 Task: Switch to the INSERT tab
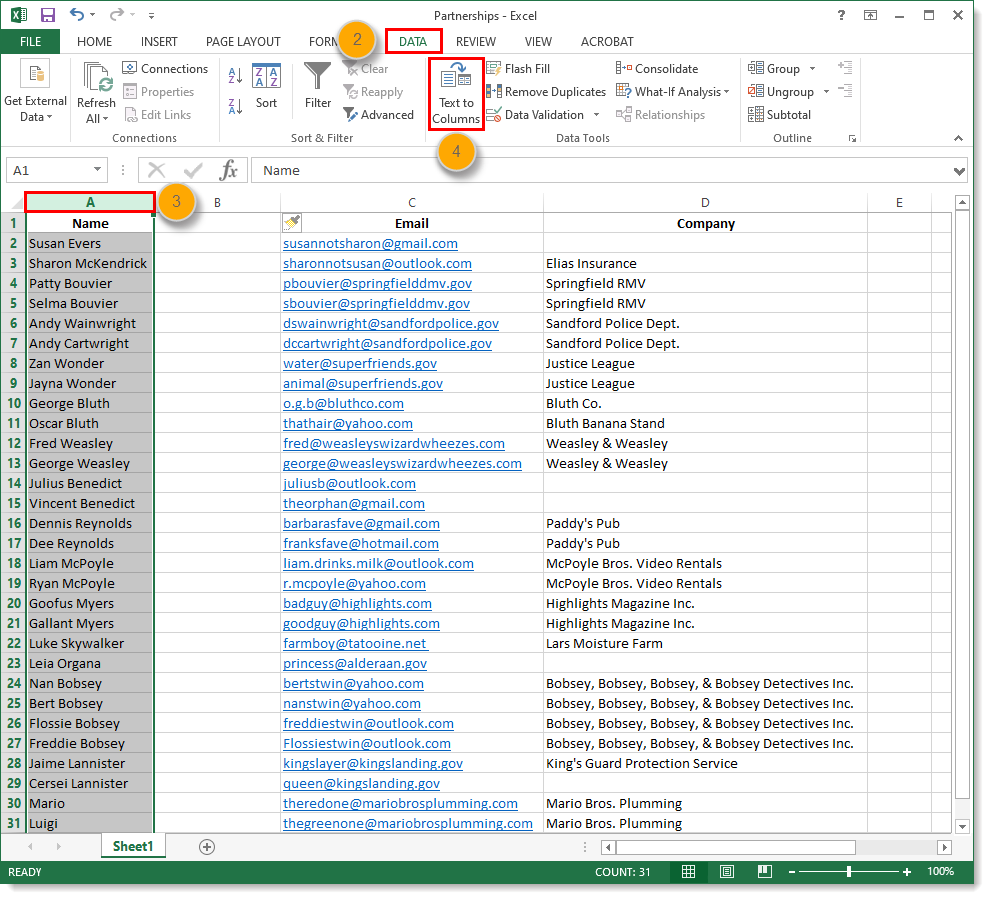point(159,42)
